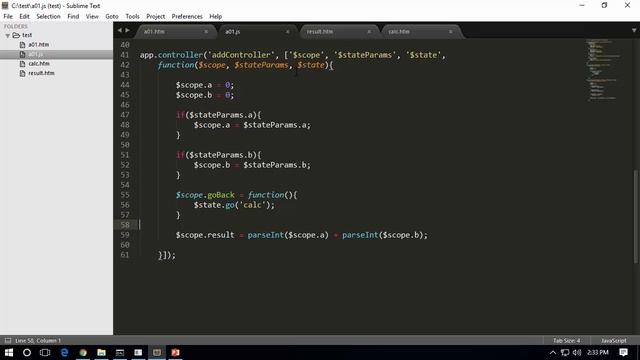Open the View menu
Image resolution: width=640 pixels, height=360 pixels.
[92, 16]
